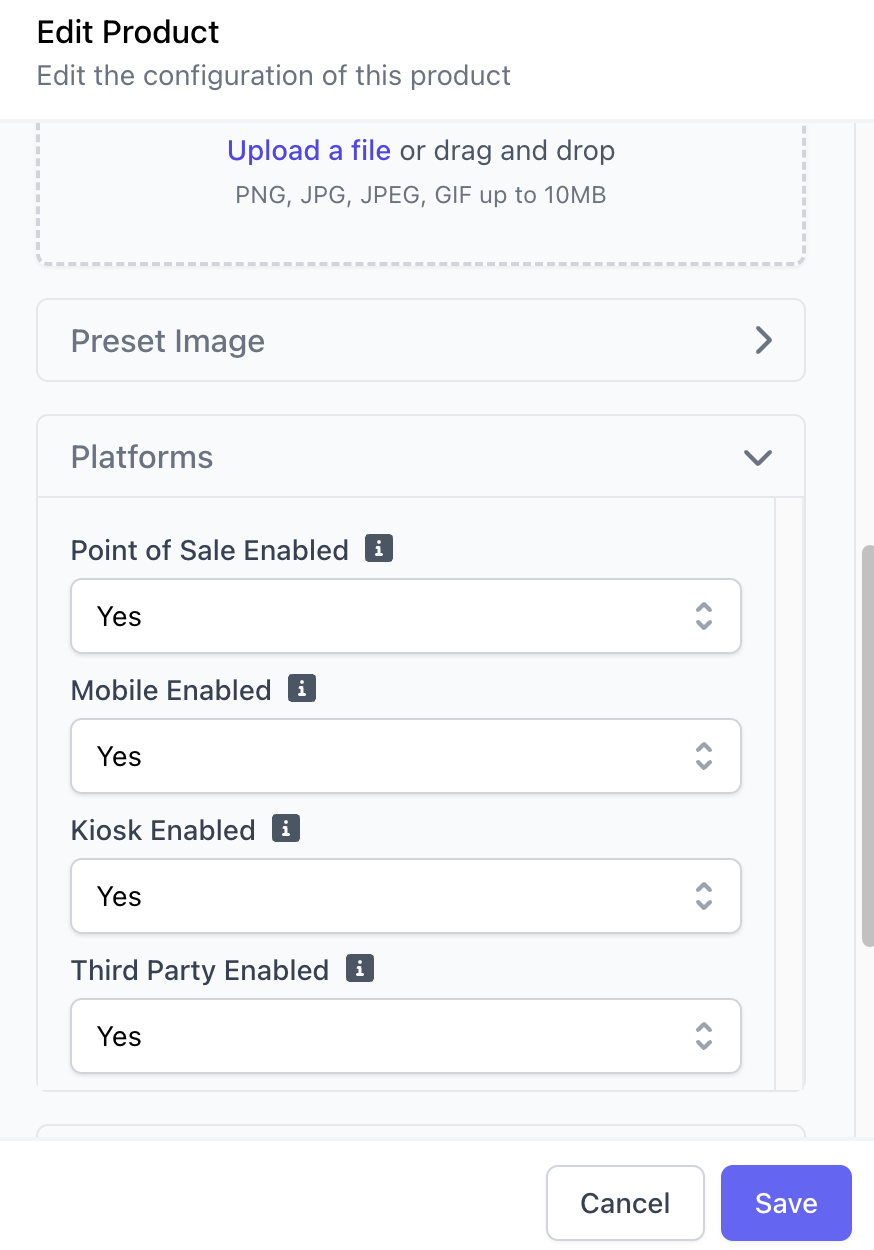Click the Mobile Enabled select arrows
This screenshot has width=874, height=1250.
coord(704,756)
